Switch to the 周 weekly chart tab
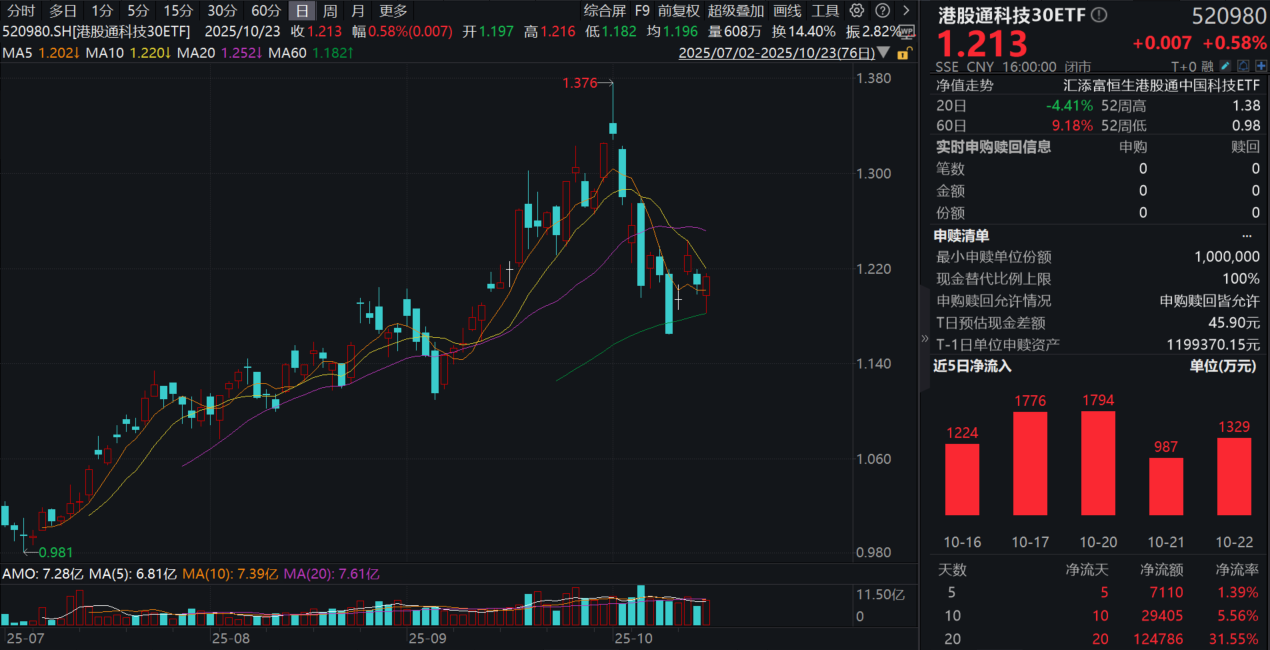This screenshot has width=1270, height=650. pyautogui.click(x=329, y=11)
